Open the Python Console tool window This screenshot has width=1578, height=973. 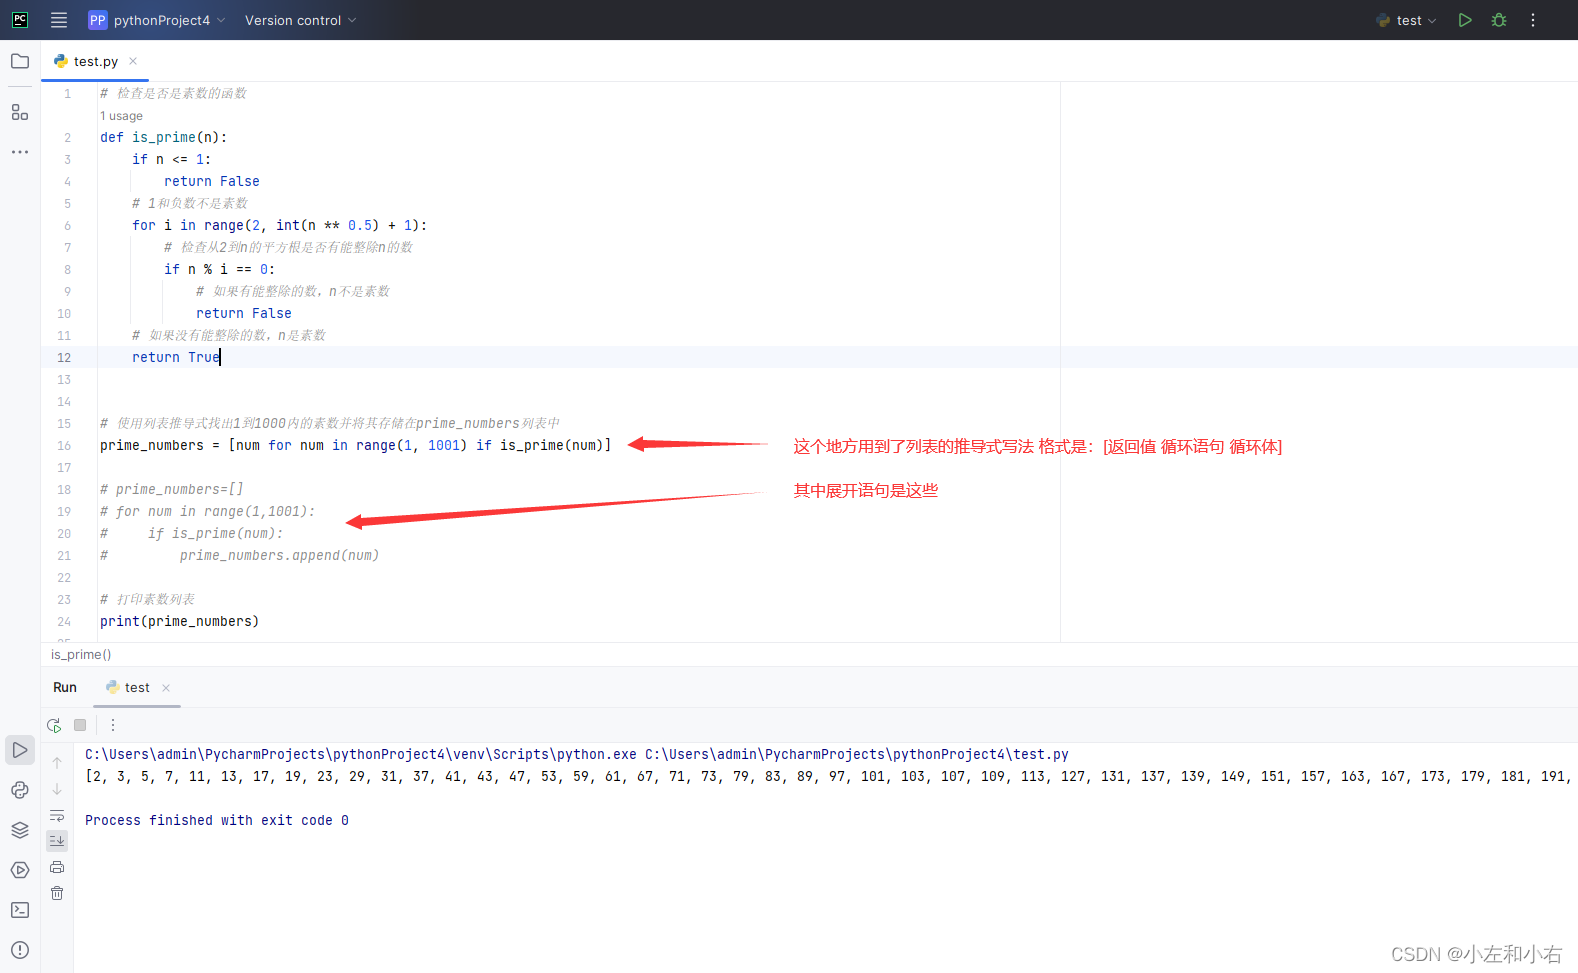(20, 790)
